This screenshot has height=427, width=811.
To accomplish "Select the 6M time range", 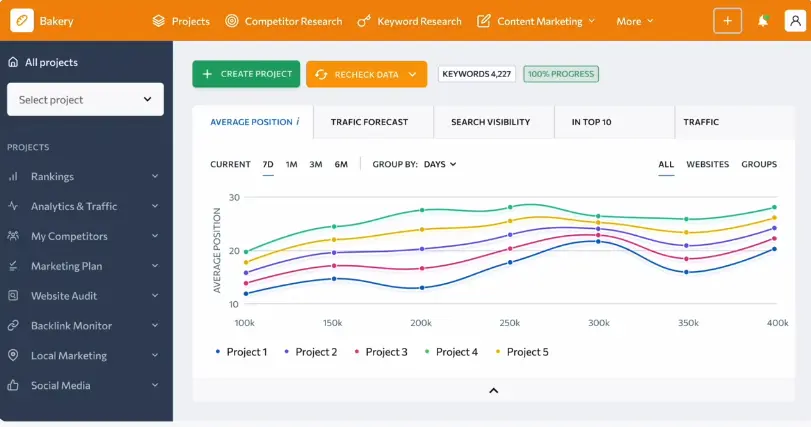I will 341,164.
